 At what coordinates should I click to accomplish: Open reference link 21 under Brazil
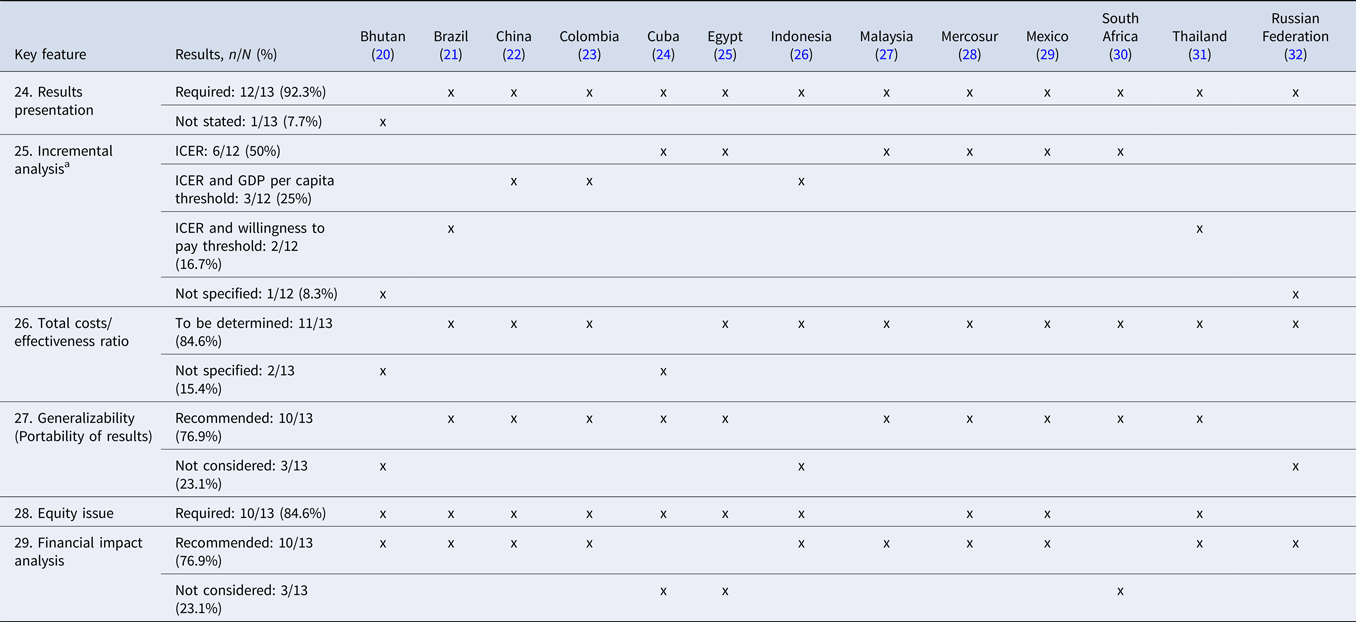tap(451, 55)
